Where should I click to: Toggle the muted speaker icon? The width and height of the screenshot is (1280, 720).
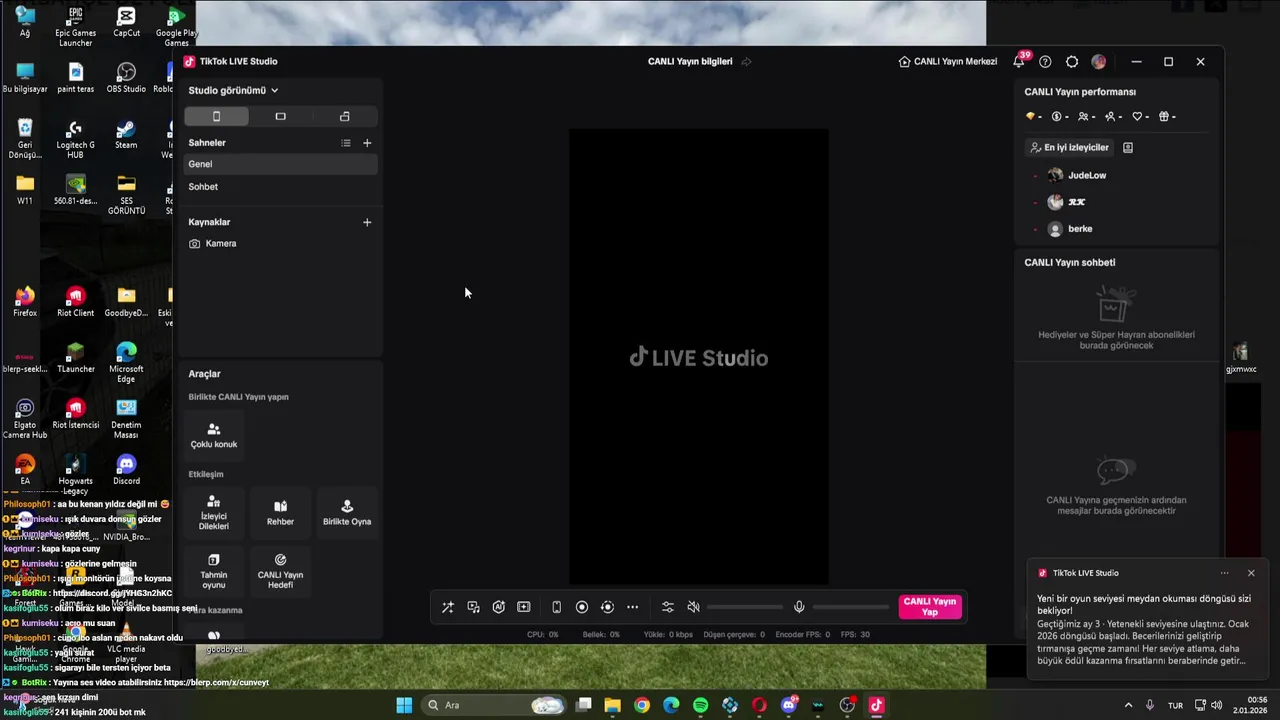(x=694, y=607)
